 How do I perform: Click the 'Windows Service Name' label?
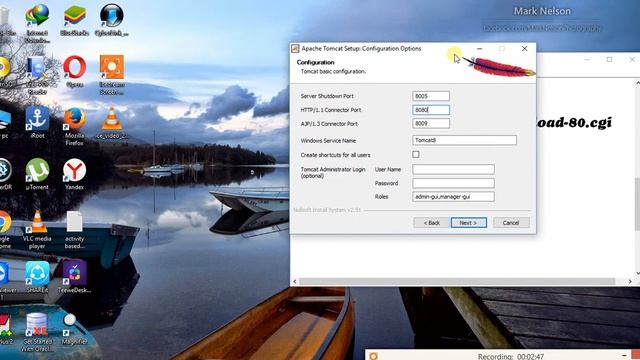[328, 140]
